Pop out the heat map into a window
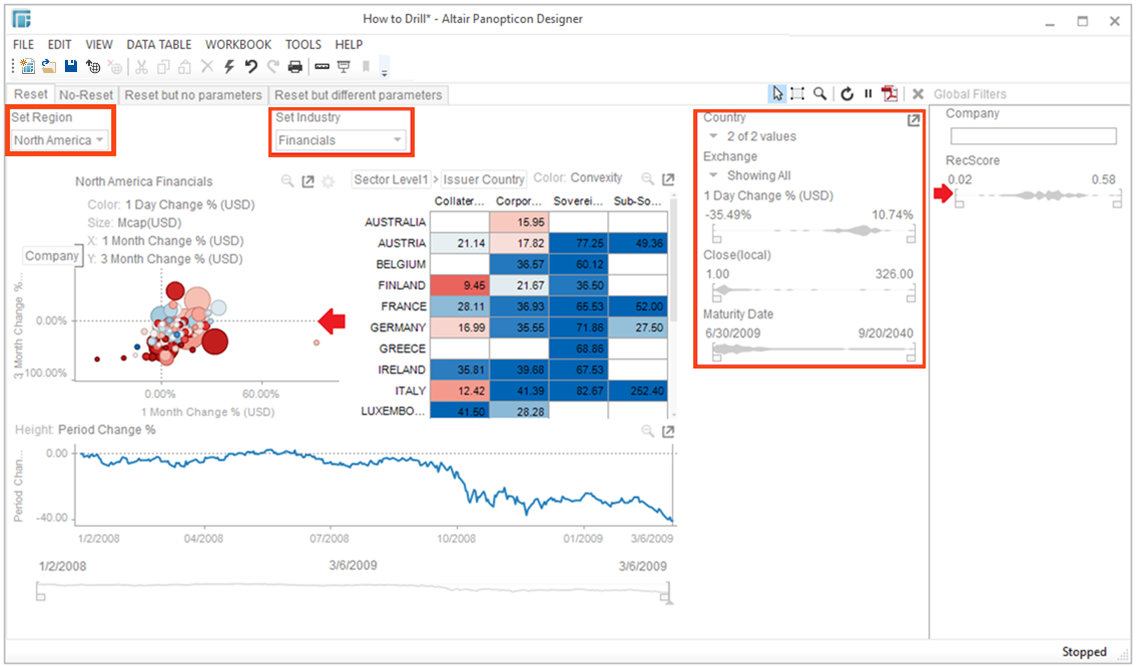Viewport: 1137px width, 667px height. 667,179
